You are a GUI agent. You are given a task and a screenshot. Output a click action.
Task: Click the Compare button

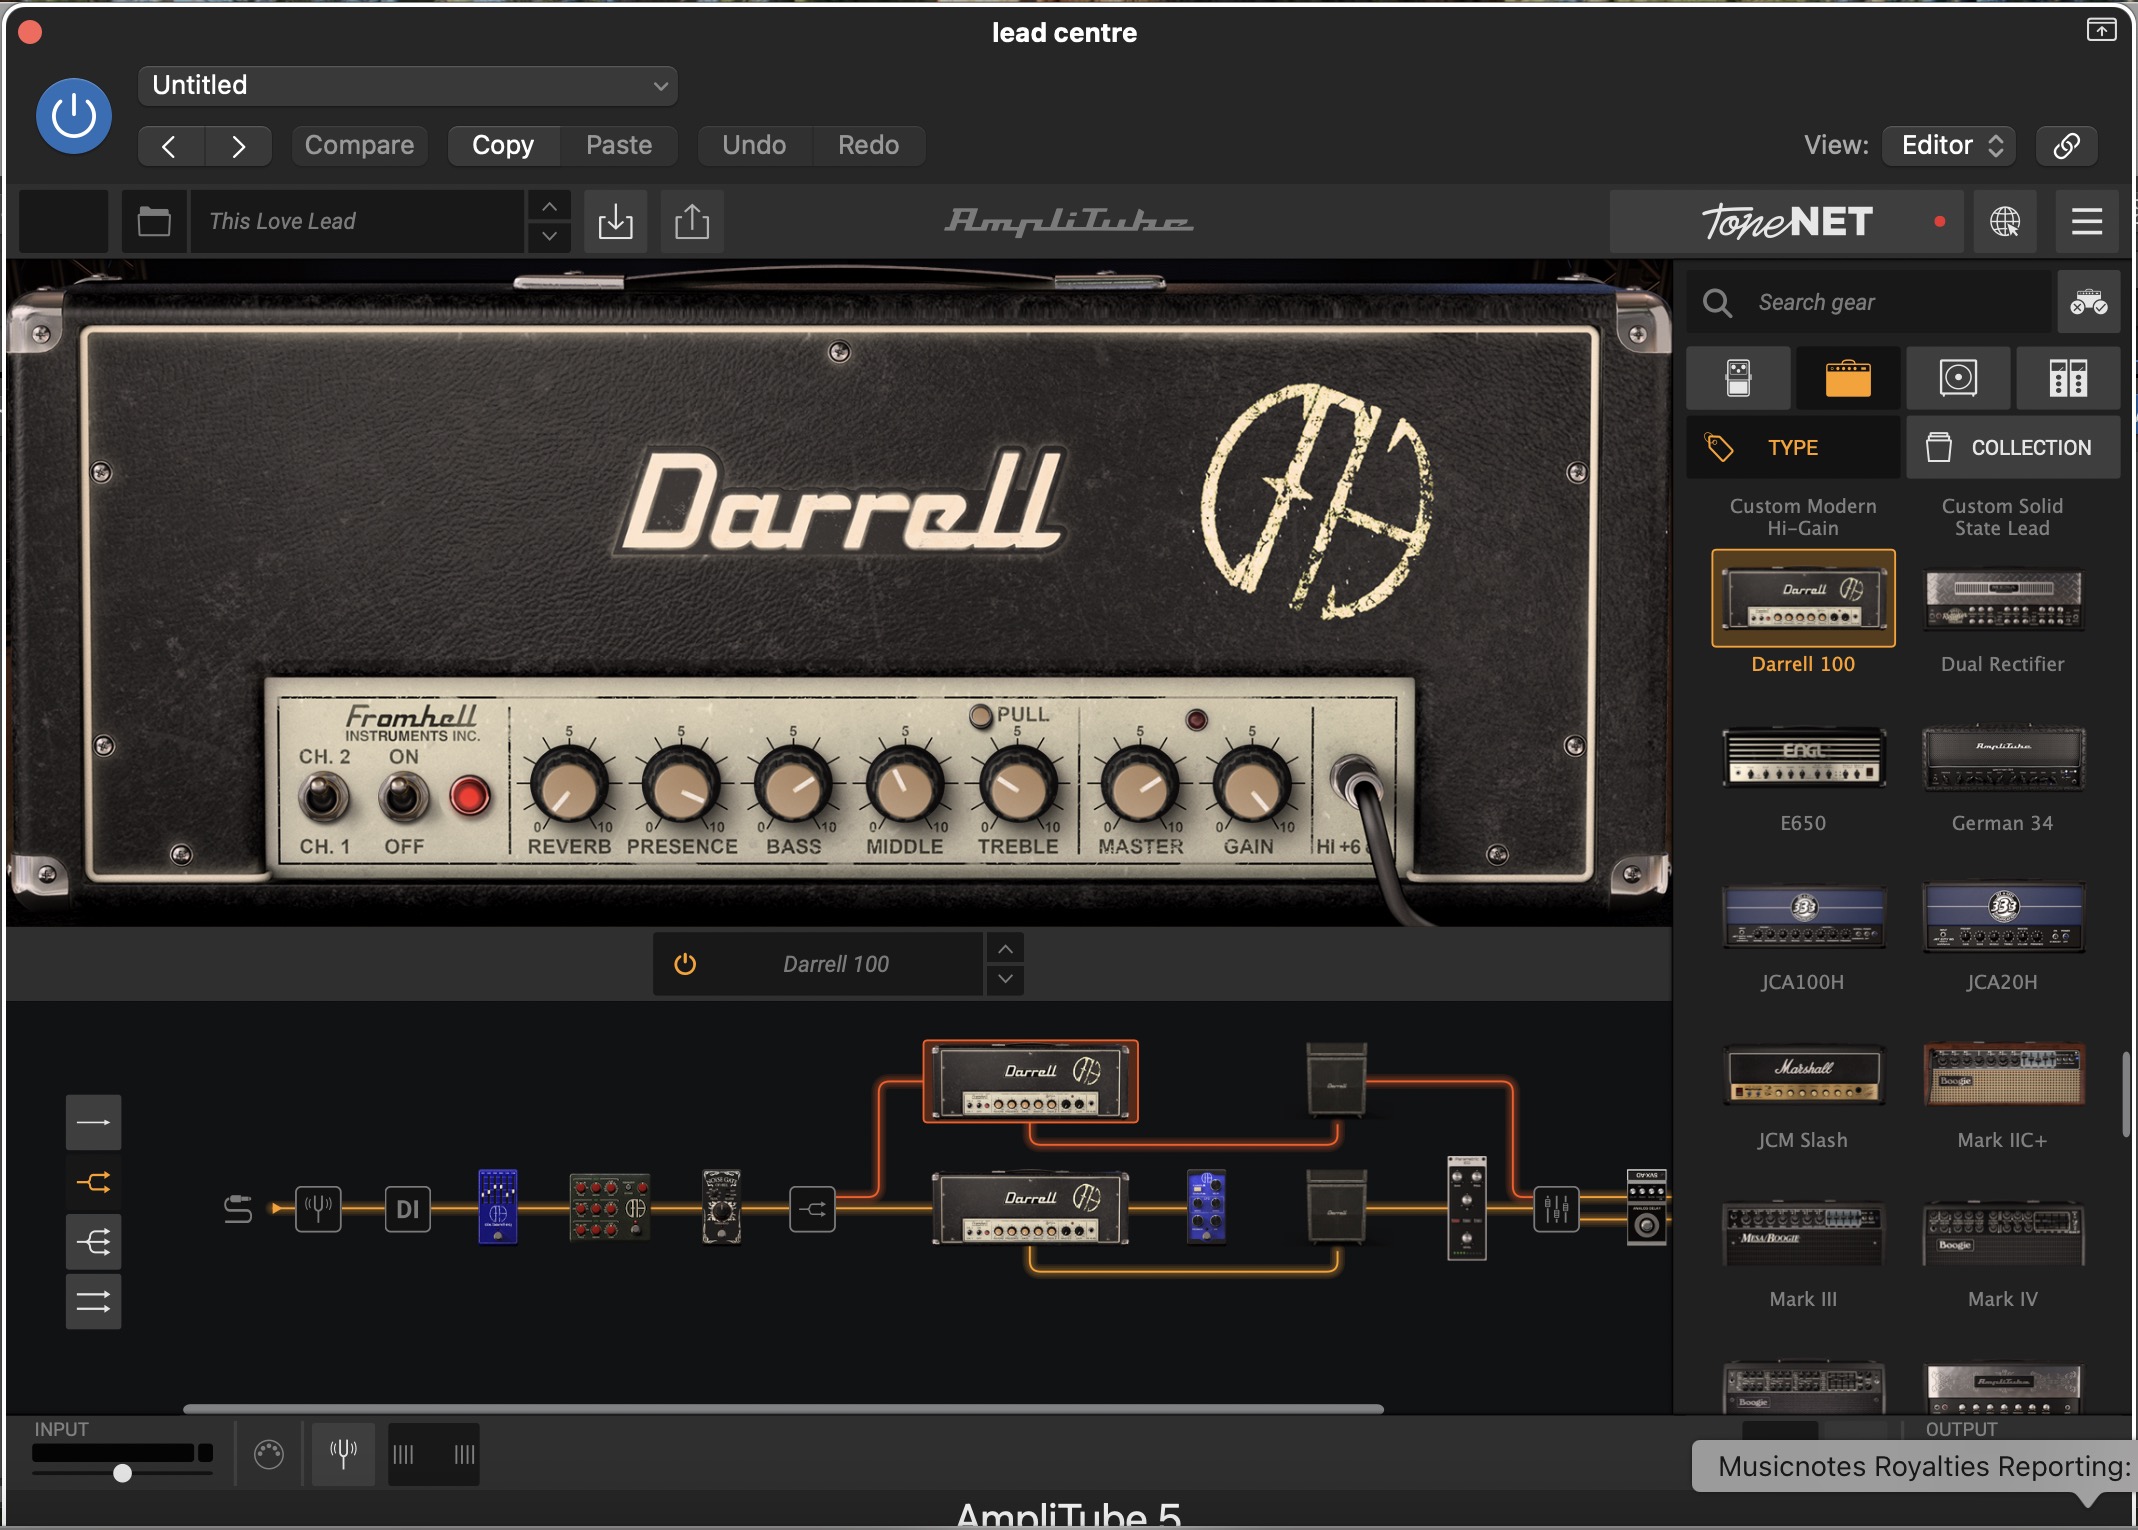360,146
